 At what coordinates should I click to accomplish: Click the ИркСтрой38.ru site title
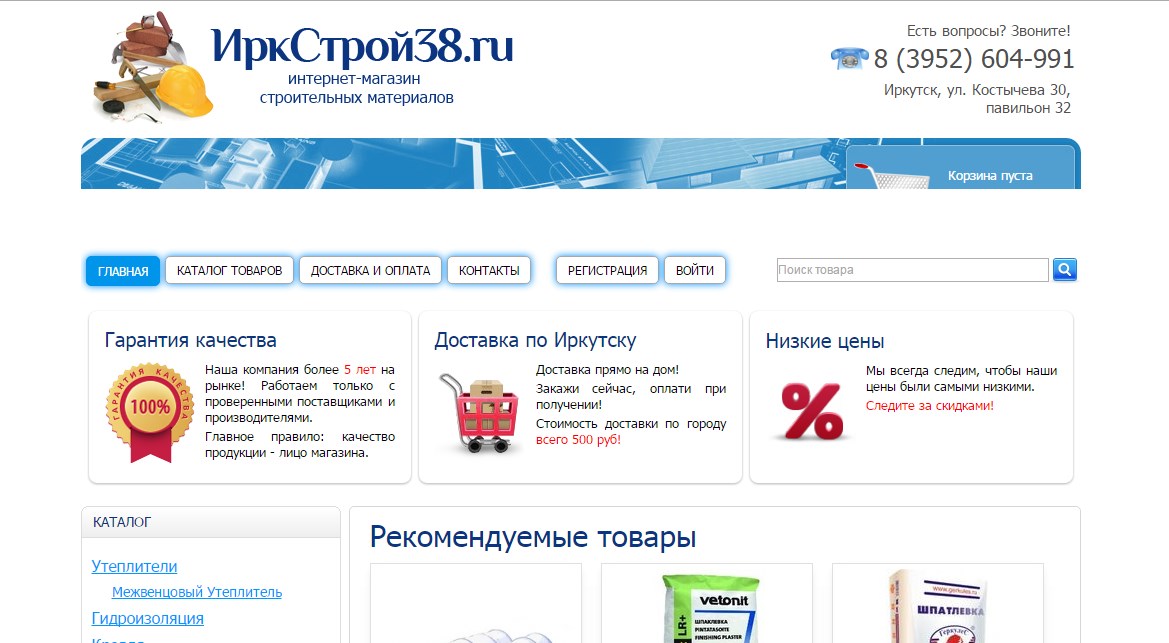[x=362, y=46]
